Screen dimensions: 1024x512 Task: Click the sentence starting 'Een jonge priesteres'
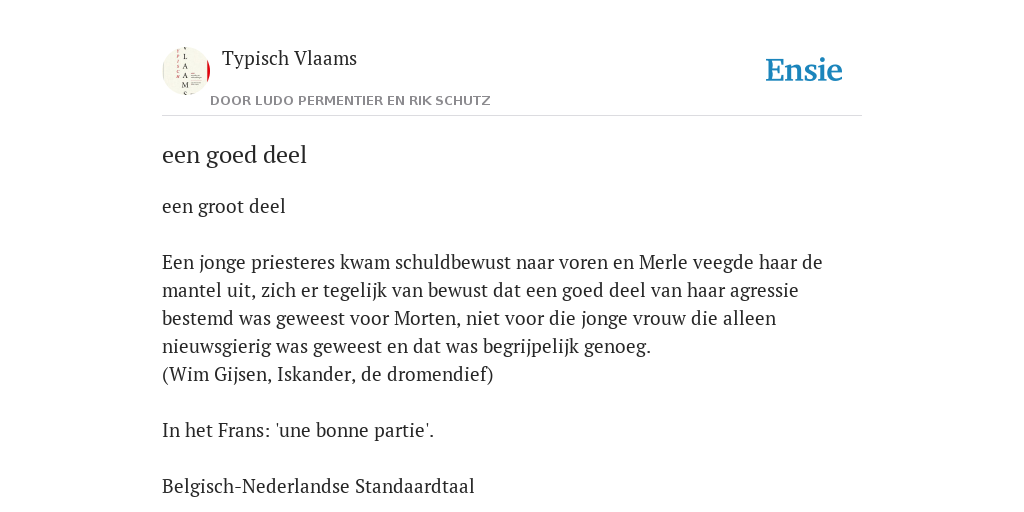point(492,304)
